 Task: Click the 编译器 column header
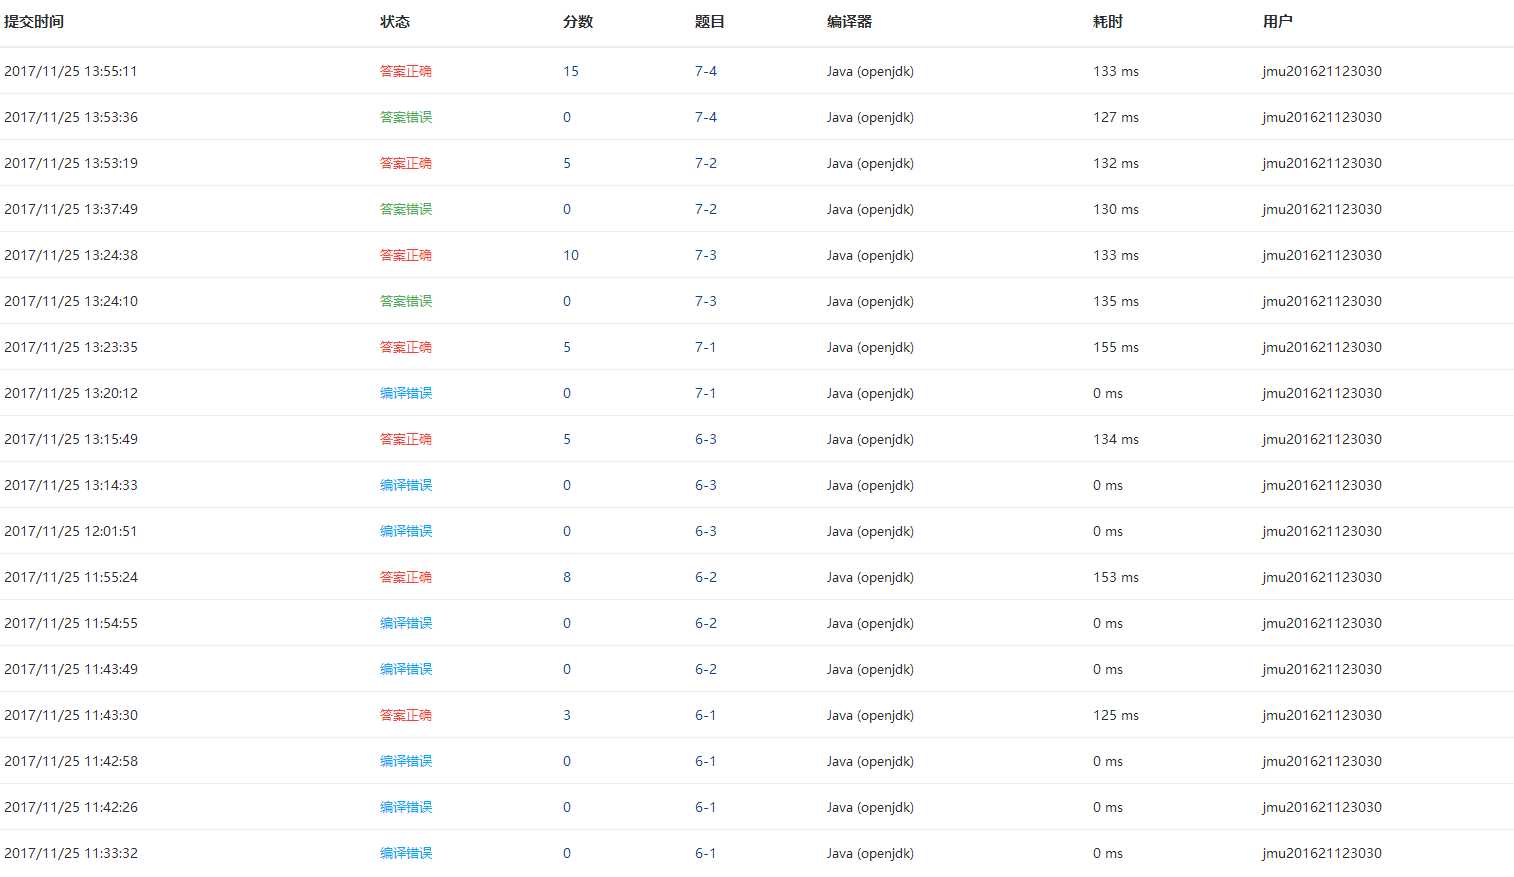849,21
